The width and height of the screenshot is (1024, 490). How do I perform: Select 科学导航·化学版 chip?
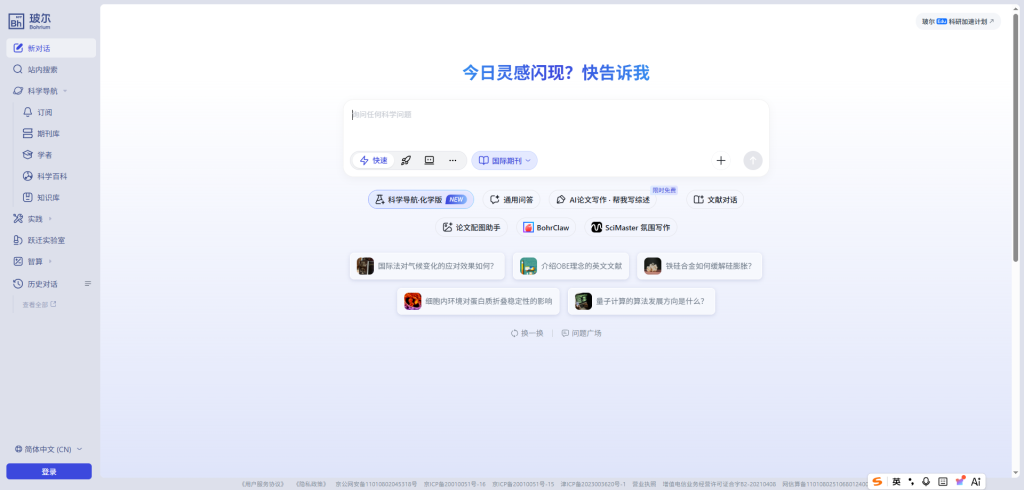coord(421,199)
